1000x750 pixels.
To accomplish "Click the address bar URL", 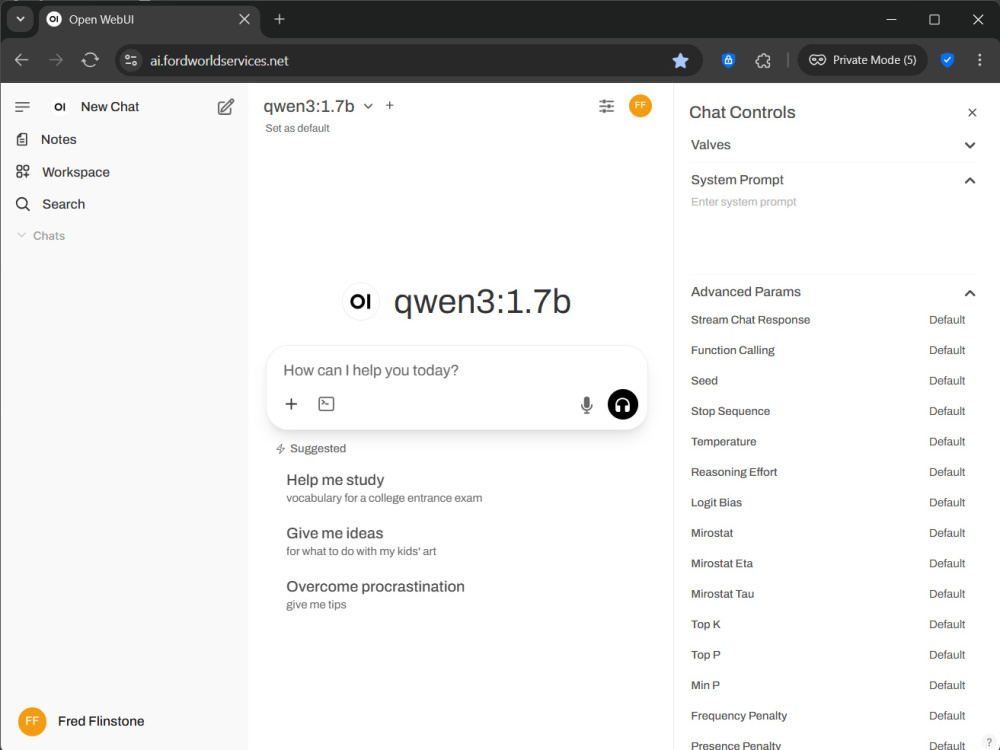I will 219,61.
